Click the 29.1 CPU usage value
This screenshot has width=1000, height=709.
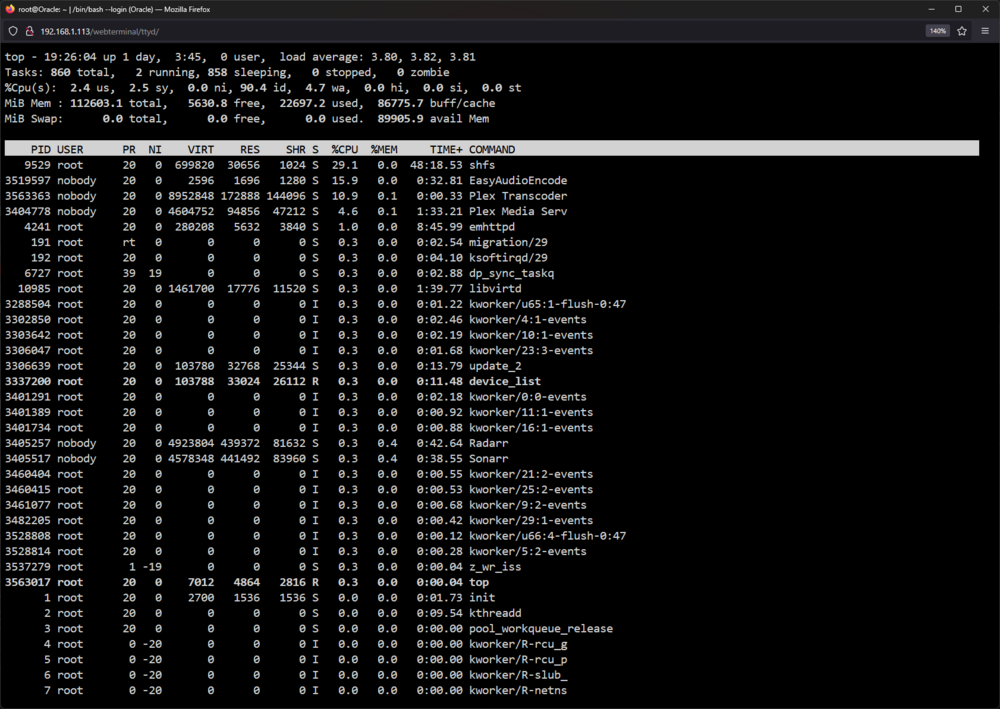coord(344,165)
